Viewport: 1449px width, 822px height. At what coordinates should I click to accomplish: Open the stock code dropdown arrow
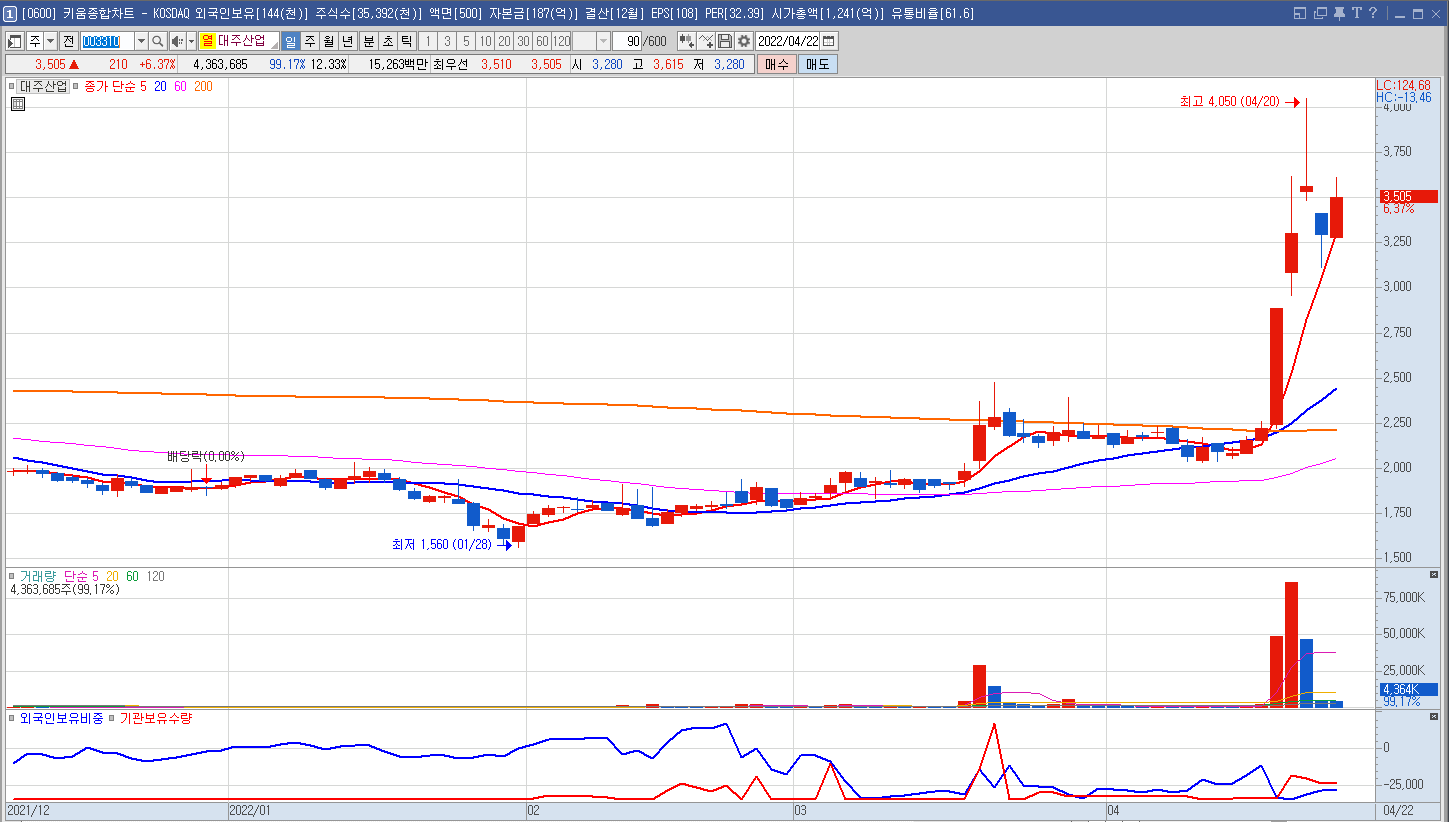[x=140, y=41]
